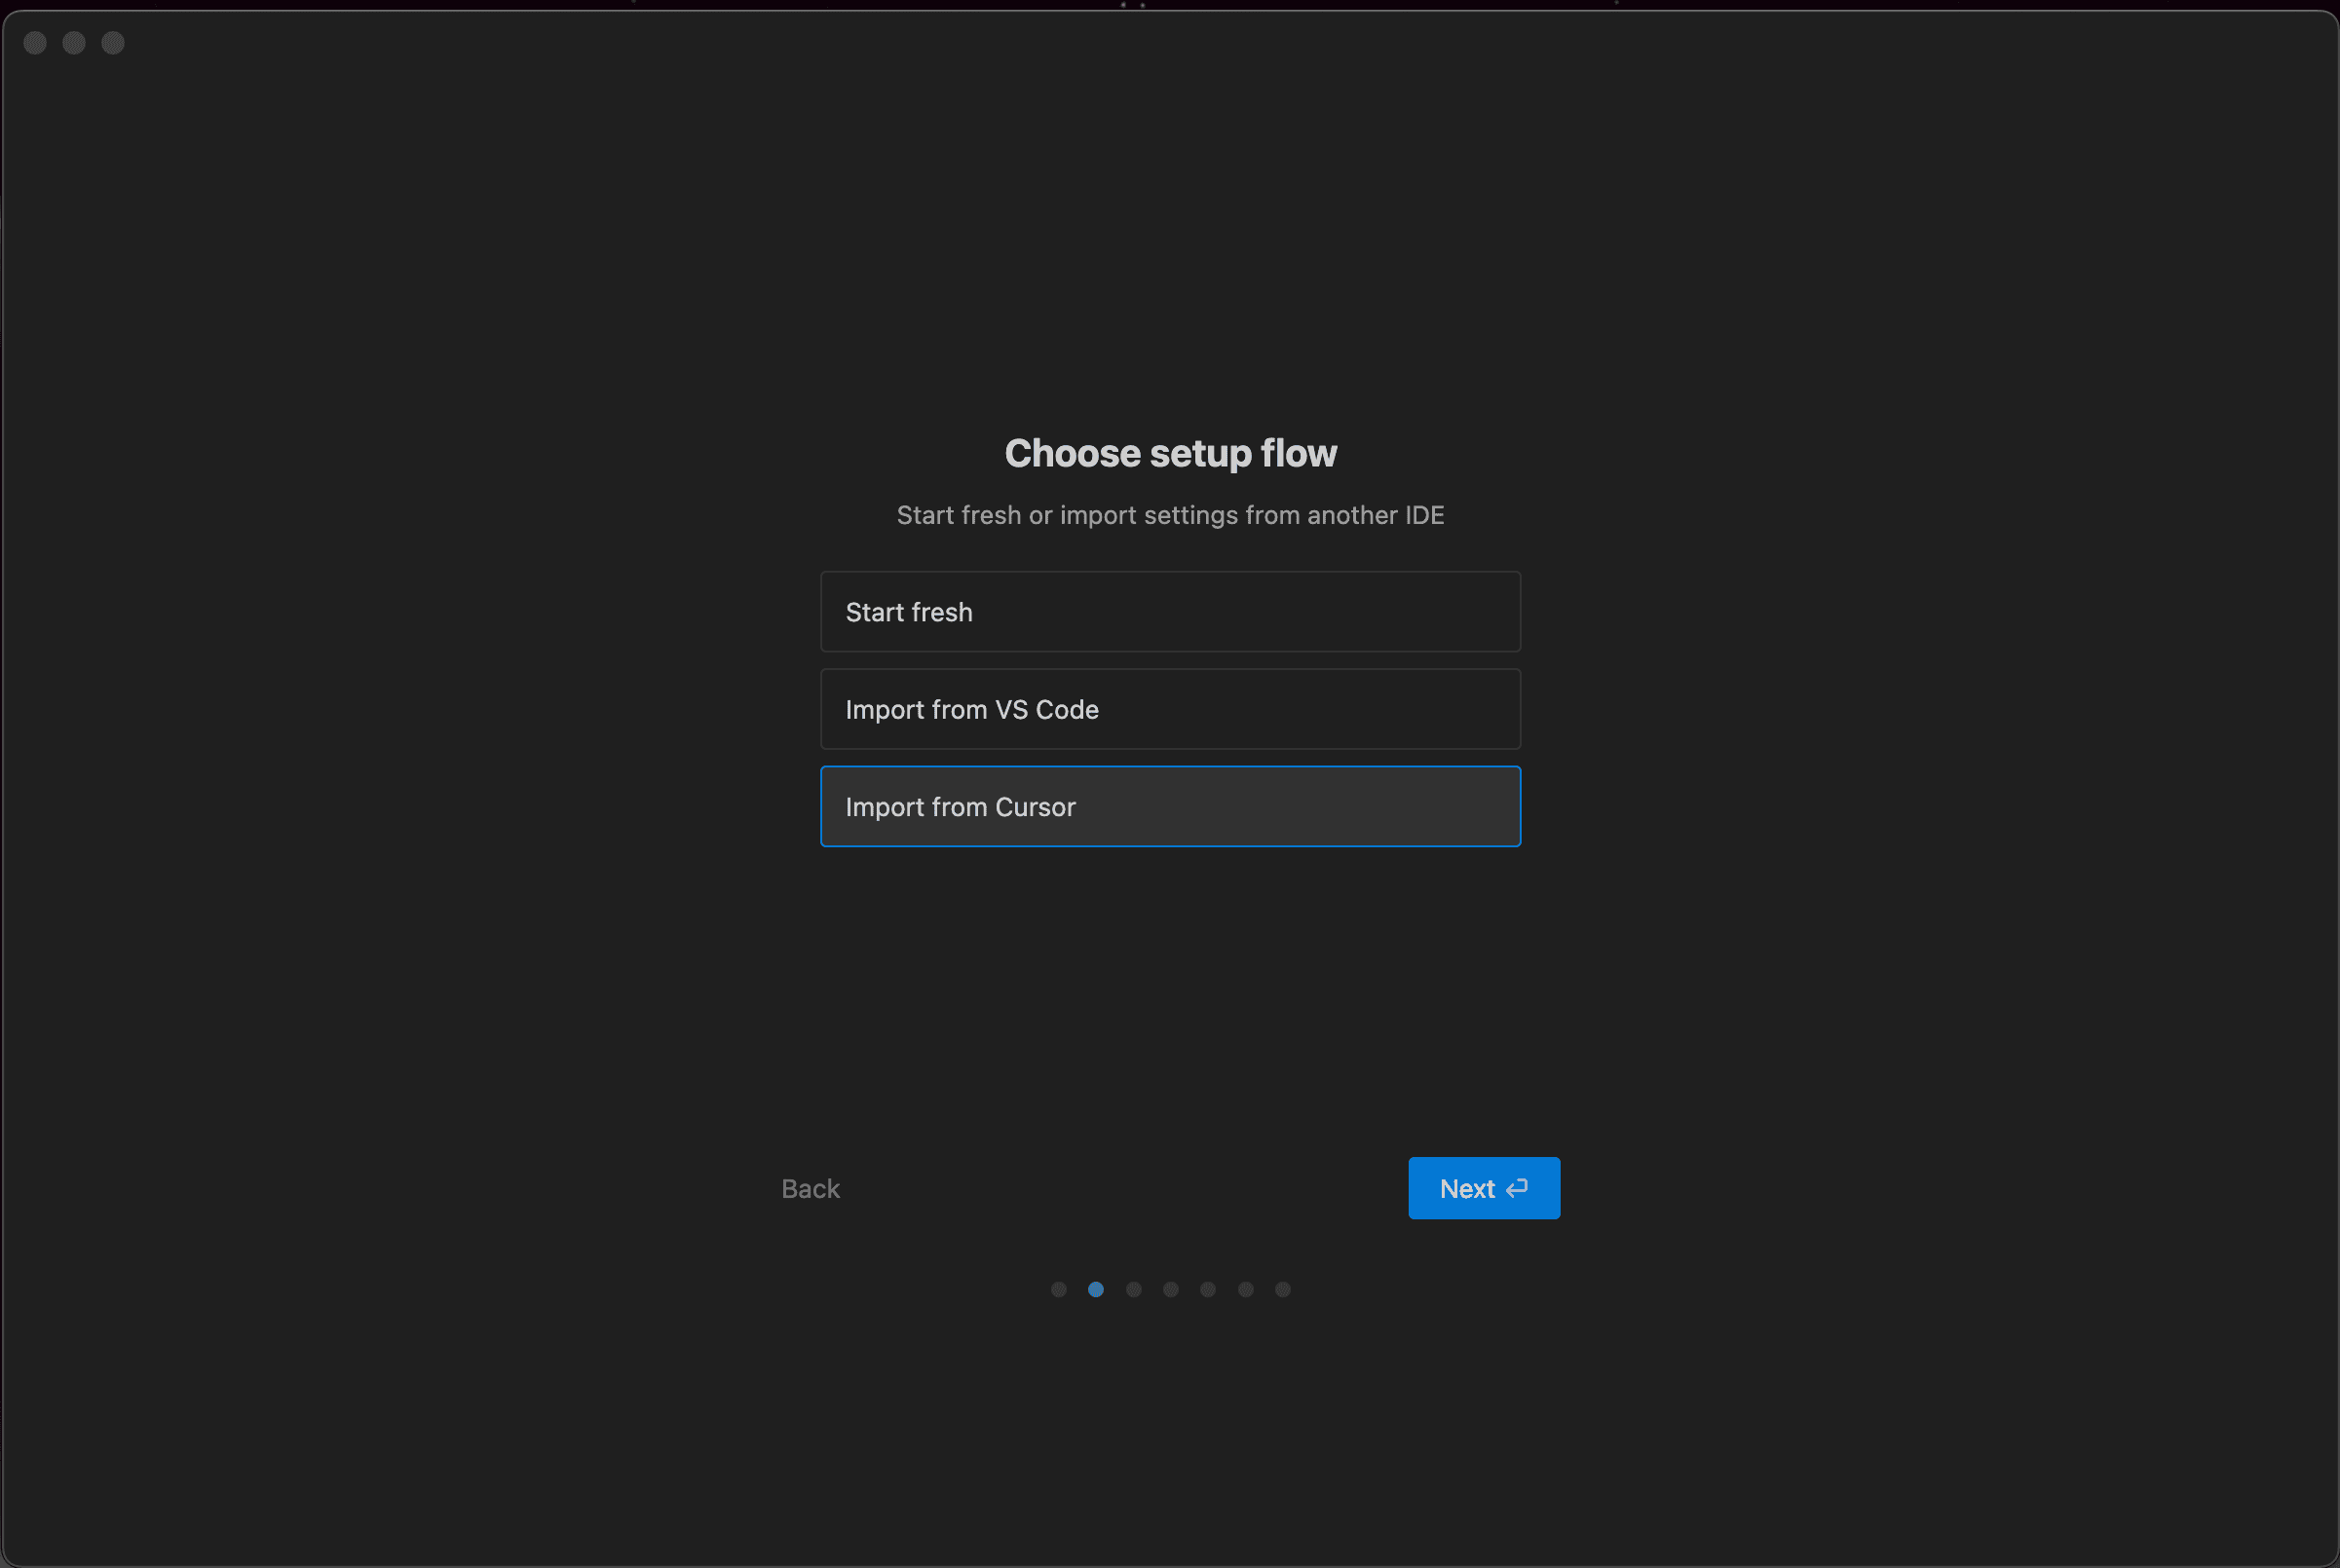Screen dimensions: 2340x1568
Task: Maximize the window with the green button
Action: [112, 43]
